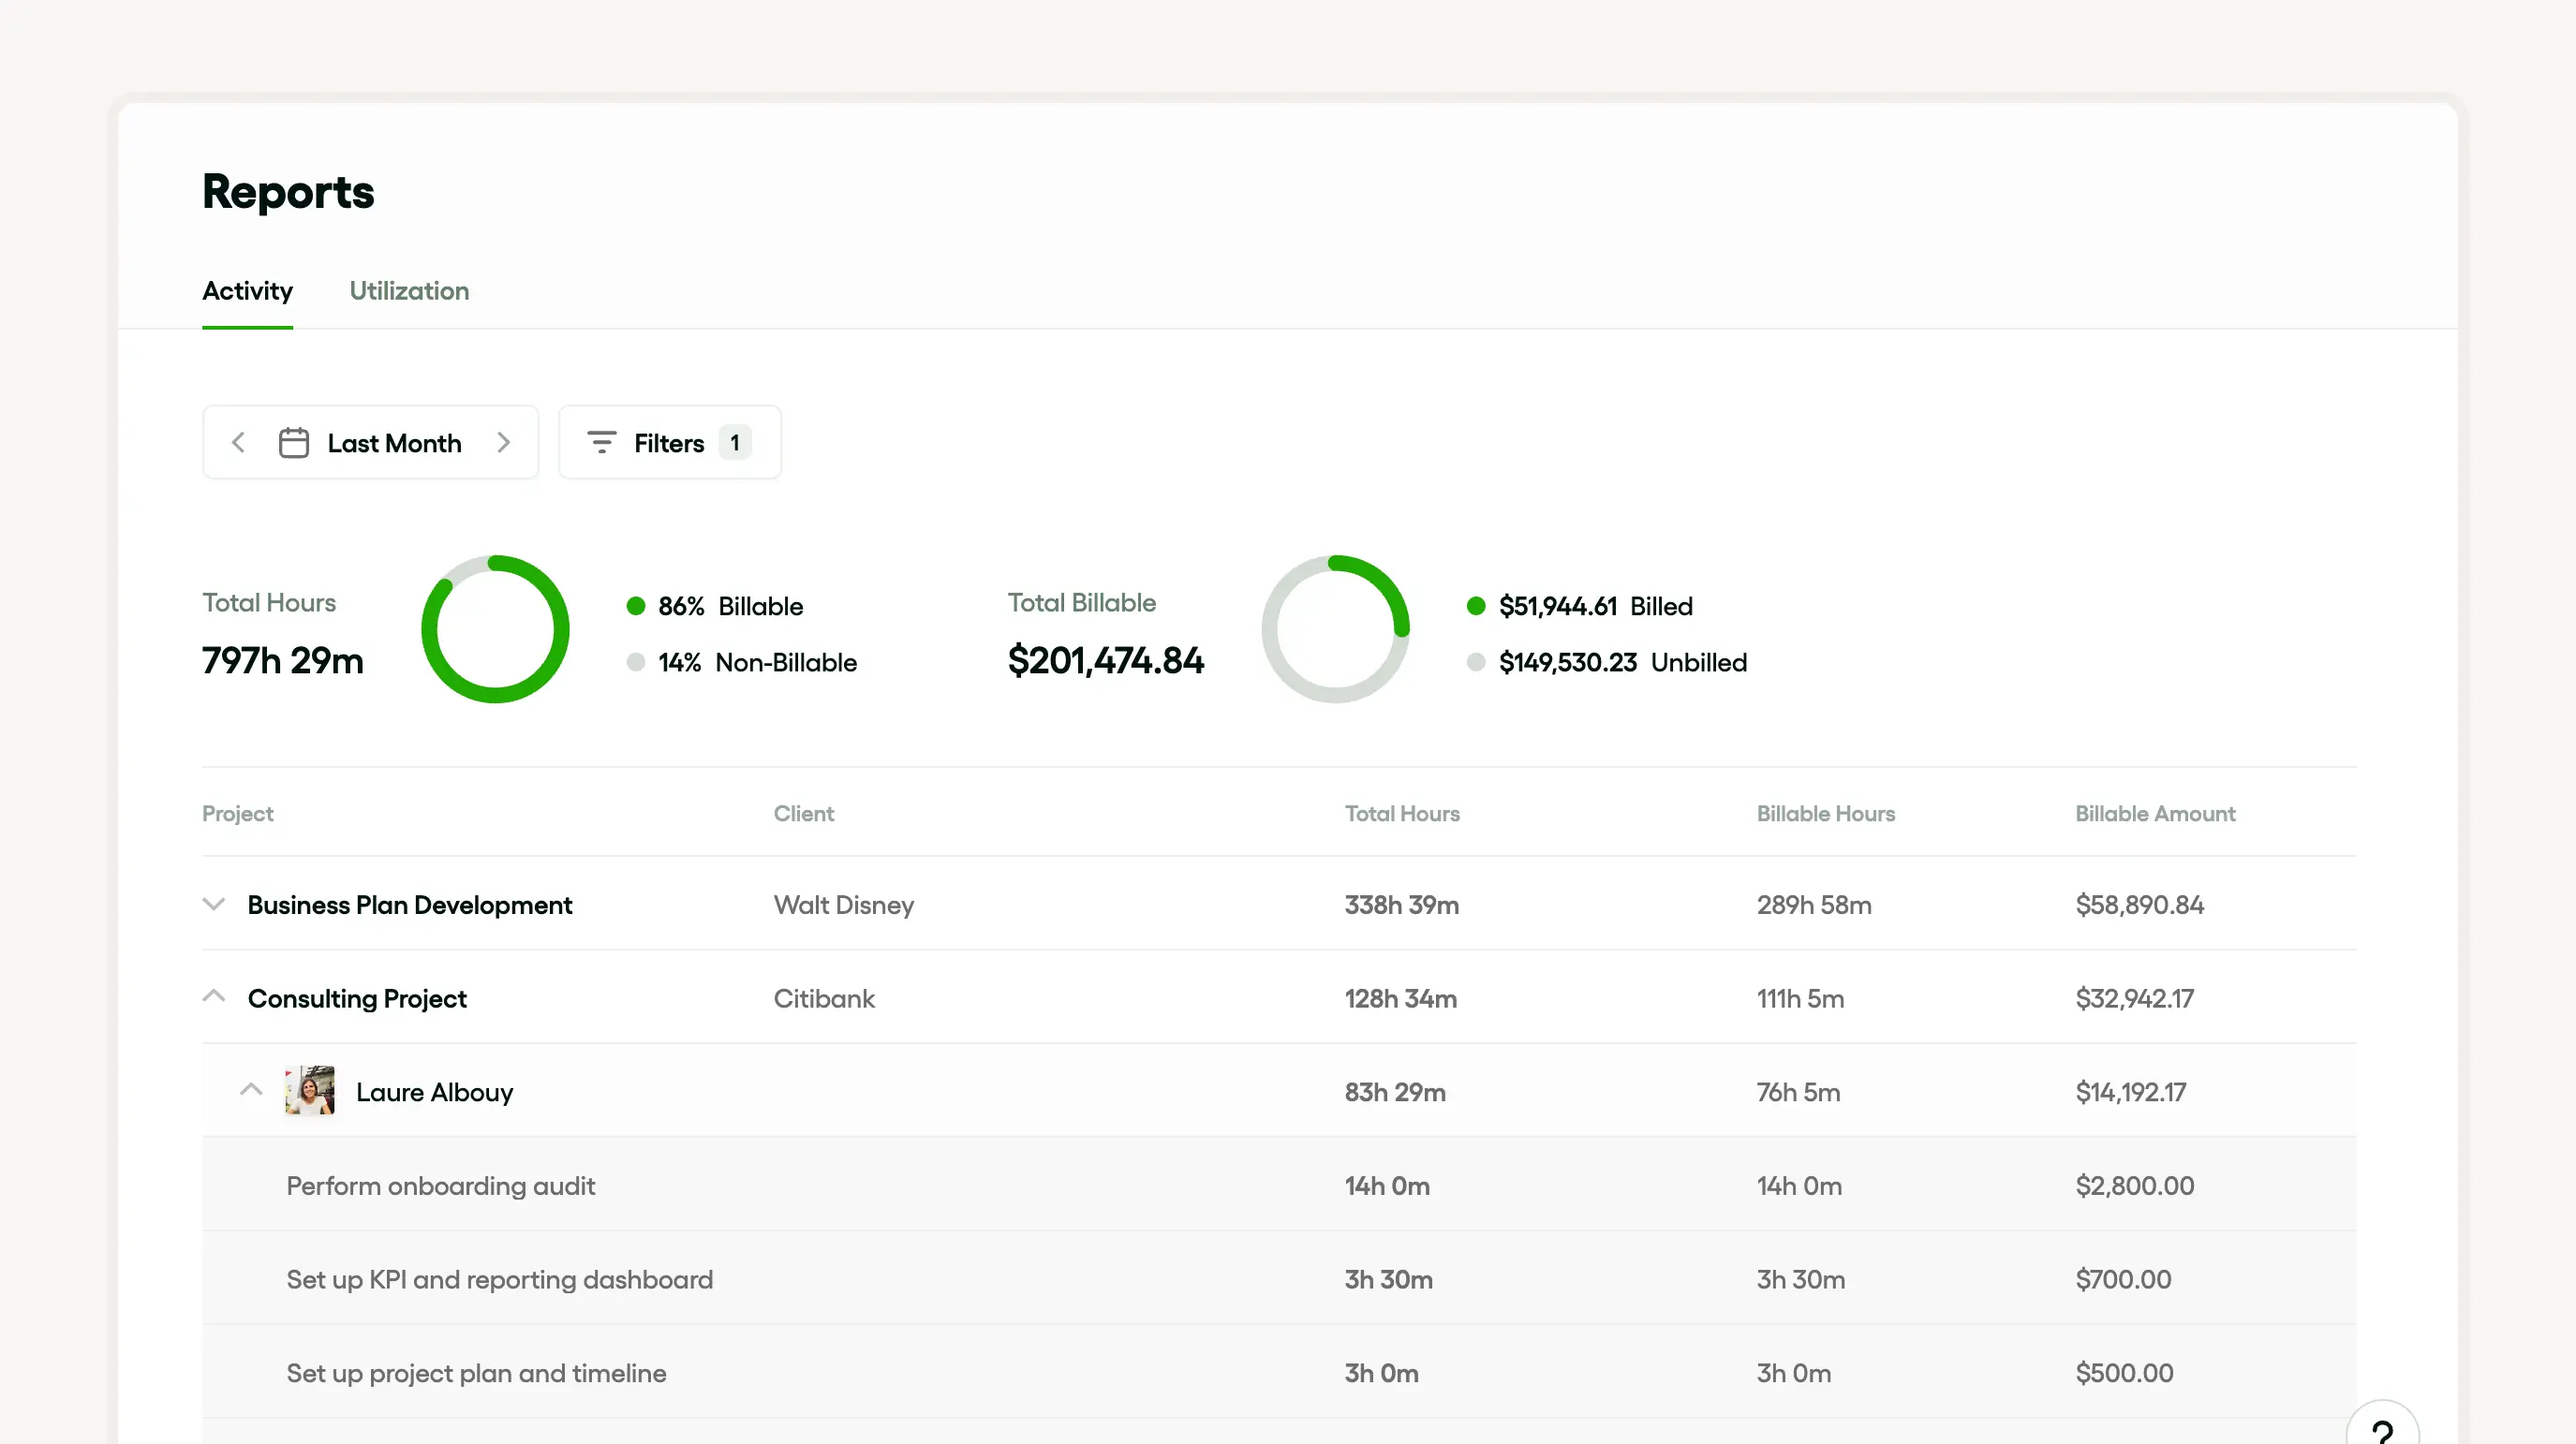Expand the Business Plan Development row
Screen dimensions: 2576x1444
(214, 904)
